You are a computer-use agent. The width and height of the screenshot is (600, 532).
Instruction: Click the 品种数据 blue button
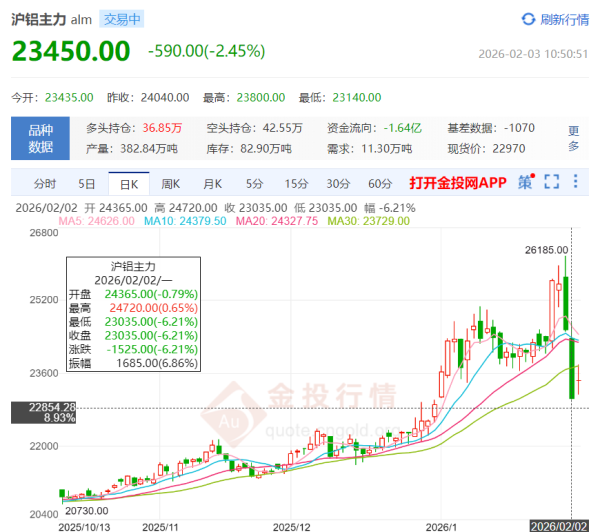40,138
